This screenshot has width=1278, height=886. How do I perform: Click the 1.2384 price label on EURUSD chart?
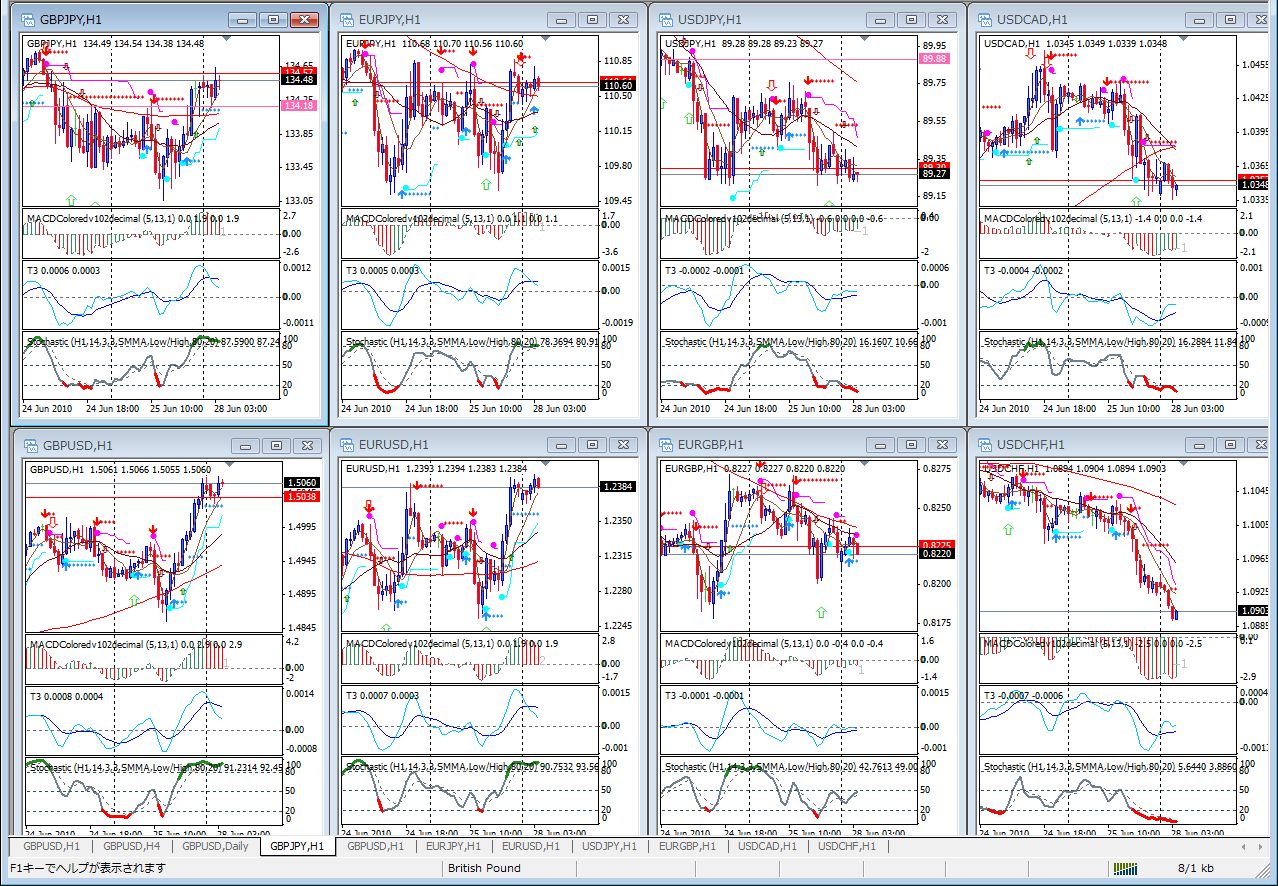[617, 487]
